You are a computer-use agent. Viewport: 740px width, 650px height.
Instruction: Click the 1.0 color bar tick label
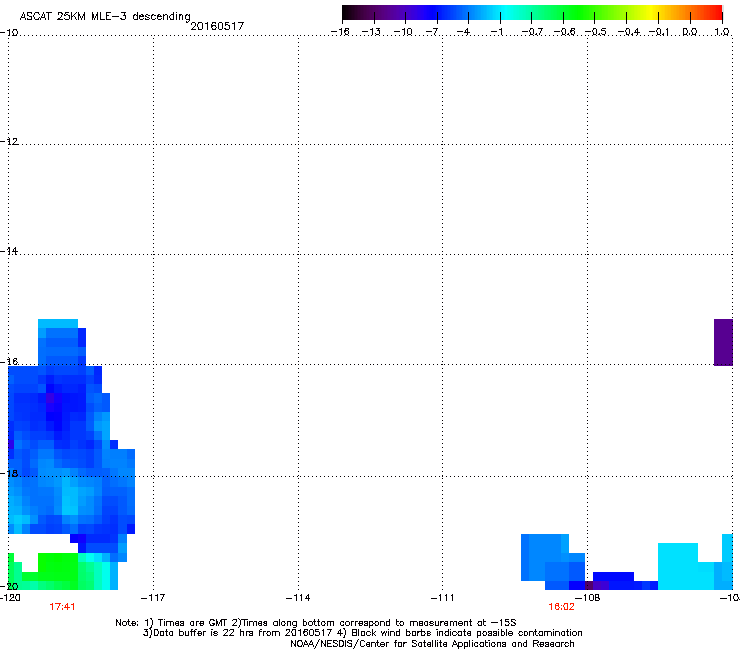[722, 32]
